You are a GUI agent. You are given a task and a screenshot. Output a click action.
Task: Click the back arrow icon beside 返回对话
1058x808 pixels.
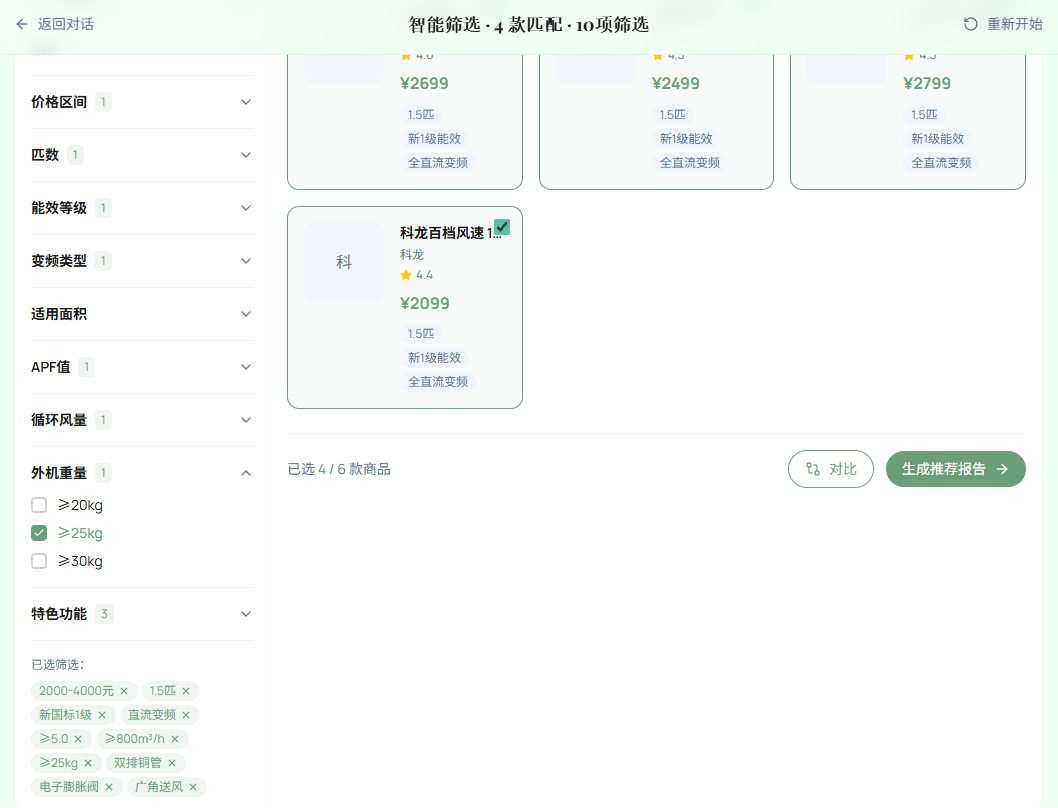[22, 24]
